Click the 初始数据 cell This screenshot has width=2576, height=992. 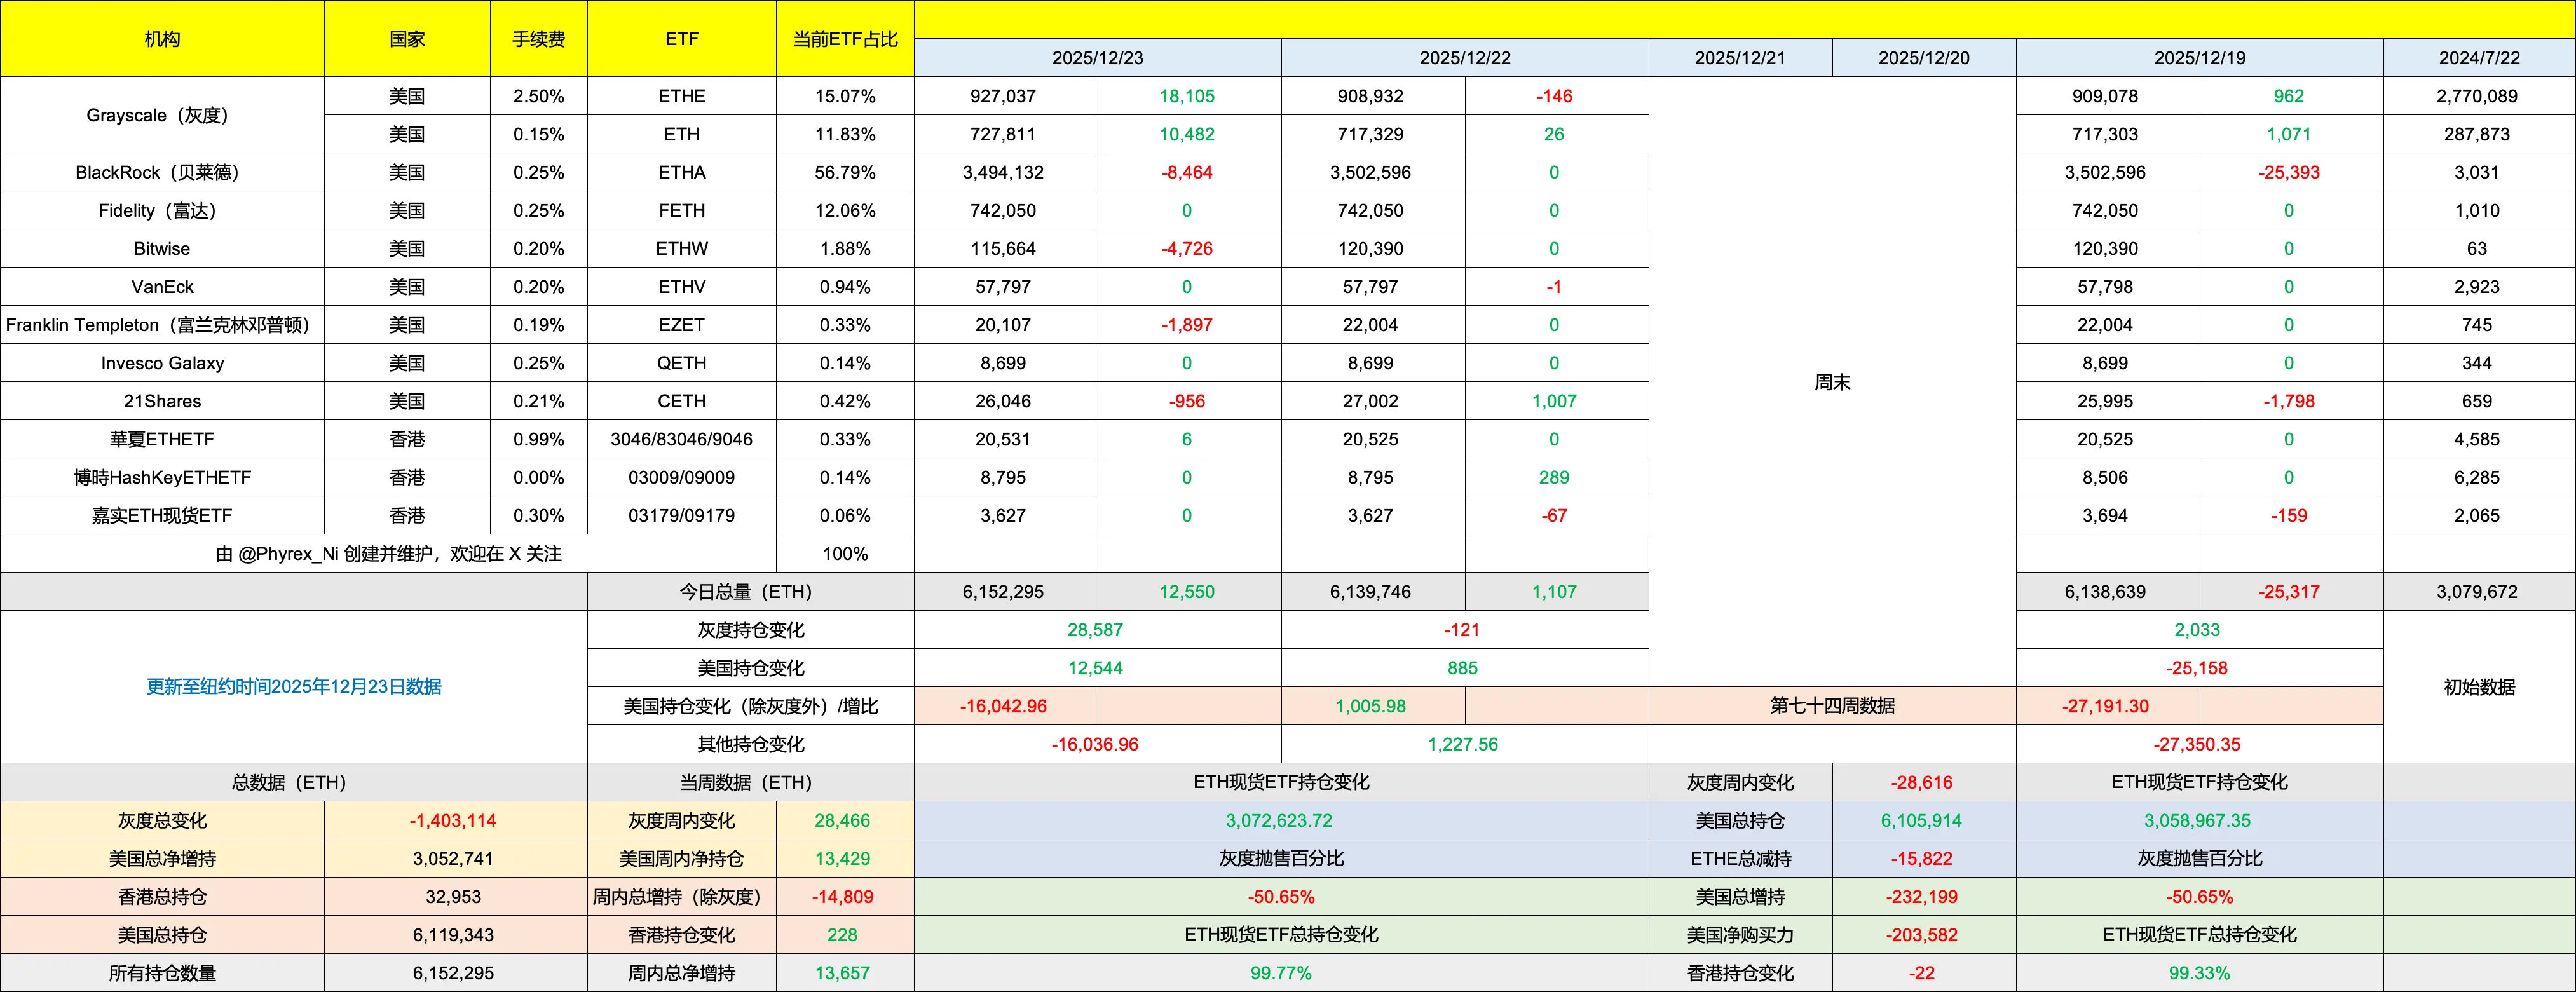pyautogui.click(x=2478, y=687)
